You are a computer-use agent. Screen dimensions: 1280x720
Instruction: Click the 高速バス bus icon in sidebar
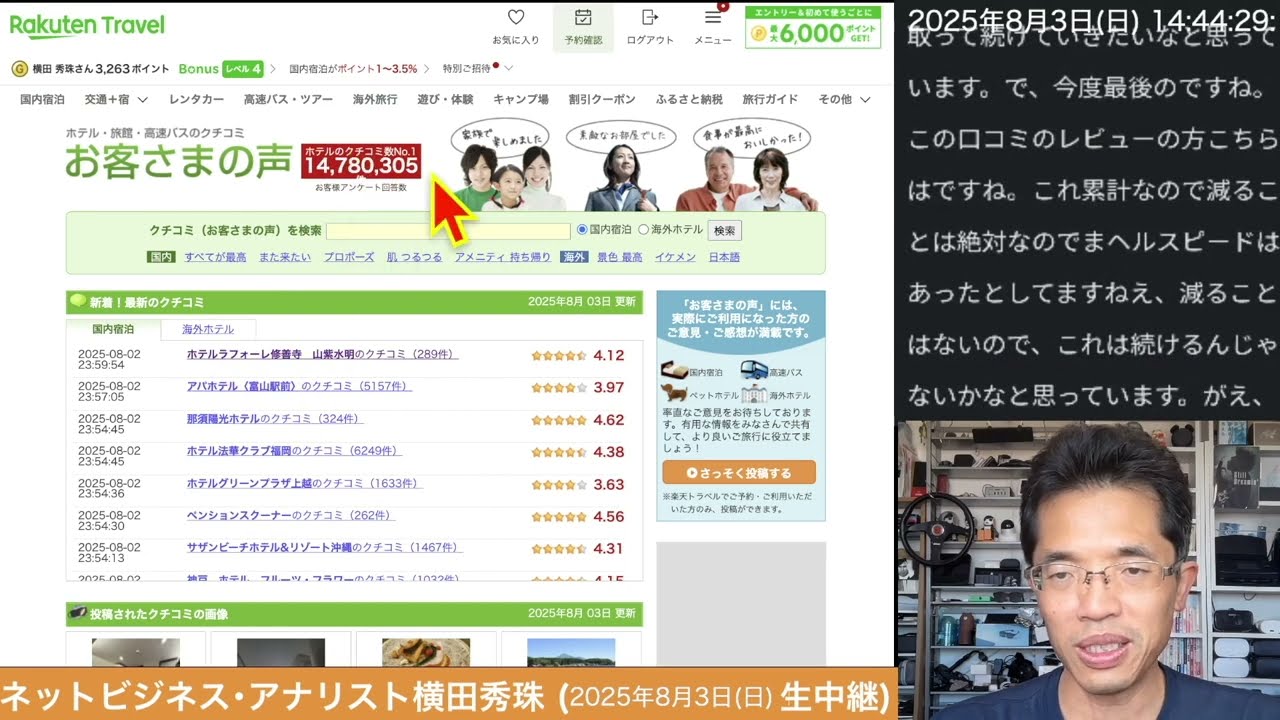tap(754, 371)
